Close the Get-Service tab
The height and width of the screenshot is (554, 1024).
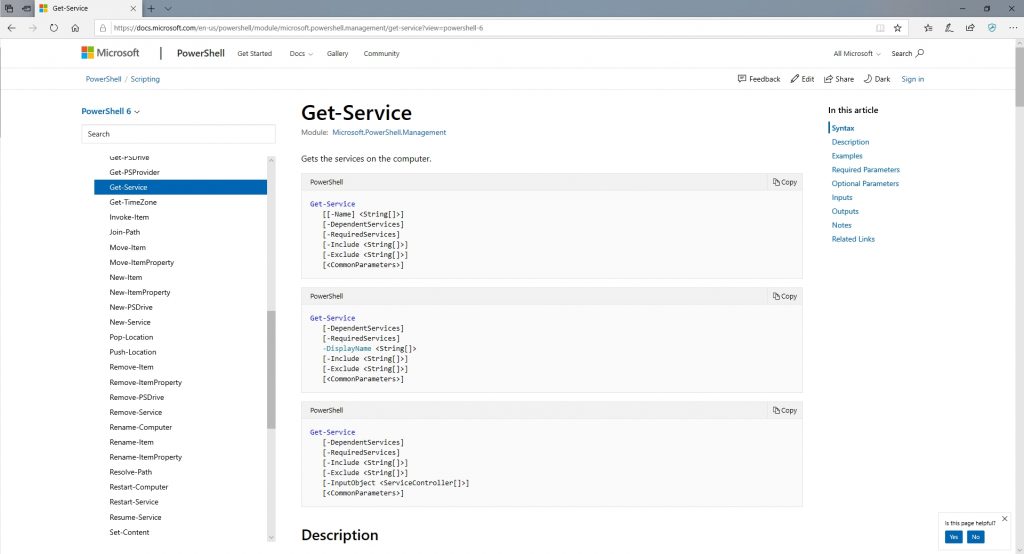[x=133, y=8]
